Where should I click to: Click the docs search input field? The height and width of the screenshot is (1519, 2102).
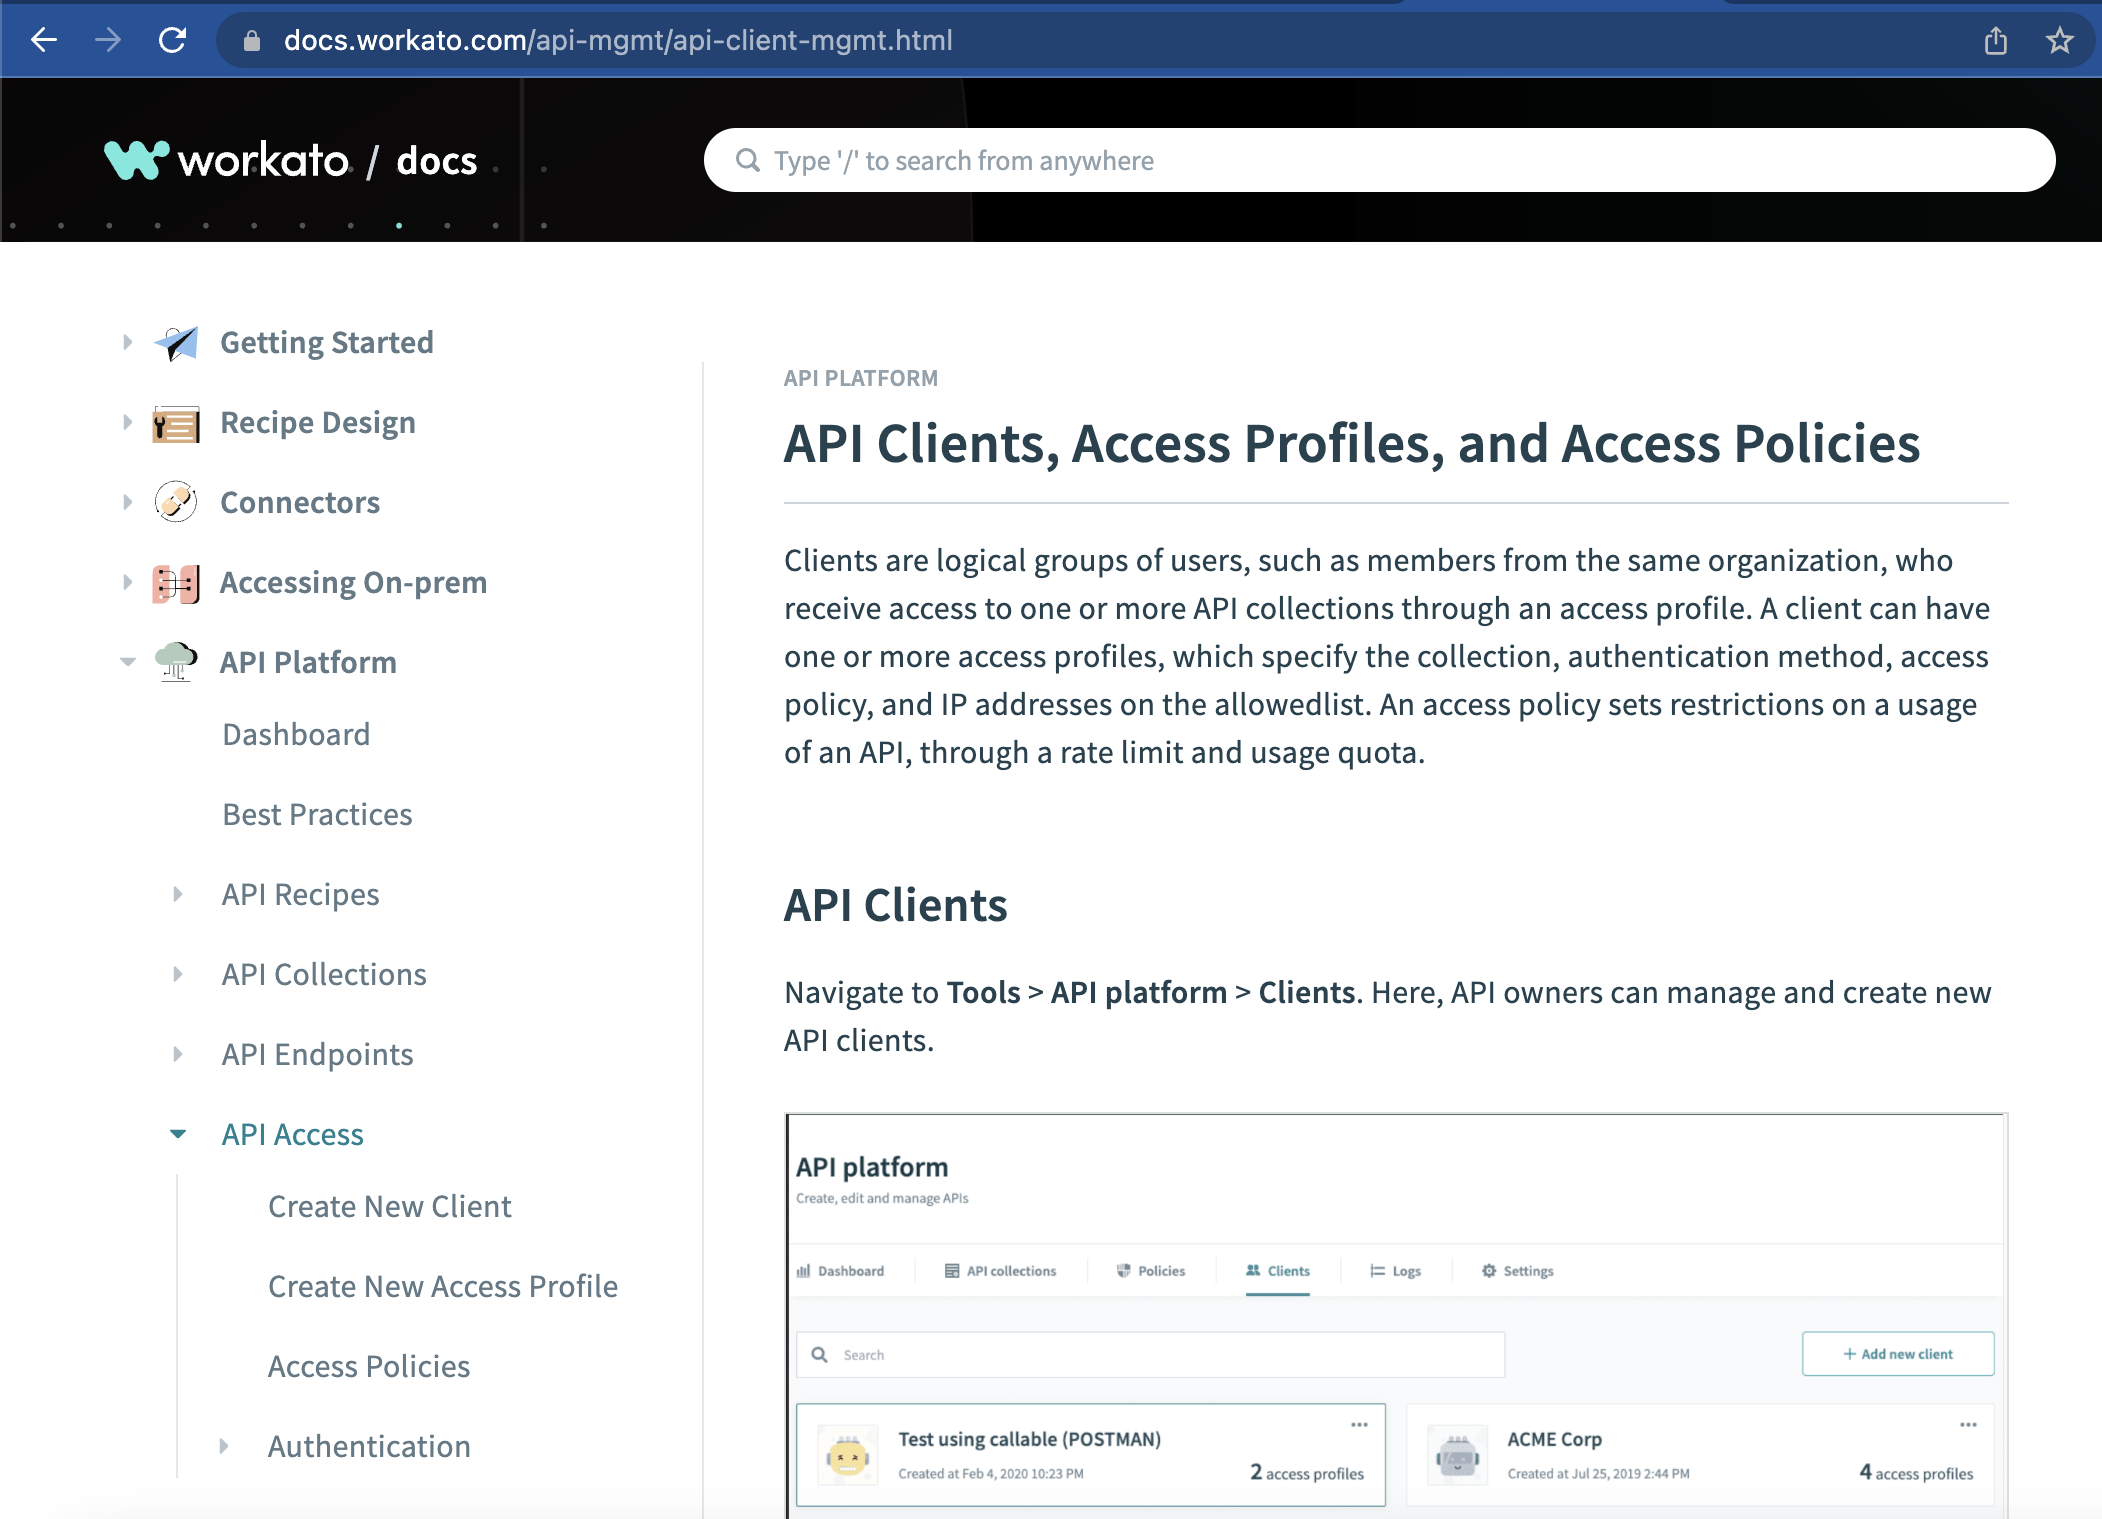(1380, 160)
